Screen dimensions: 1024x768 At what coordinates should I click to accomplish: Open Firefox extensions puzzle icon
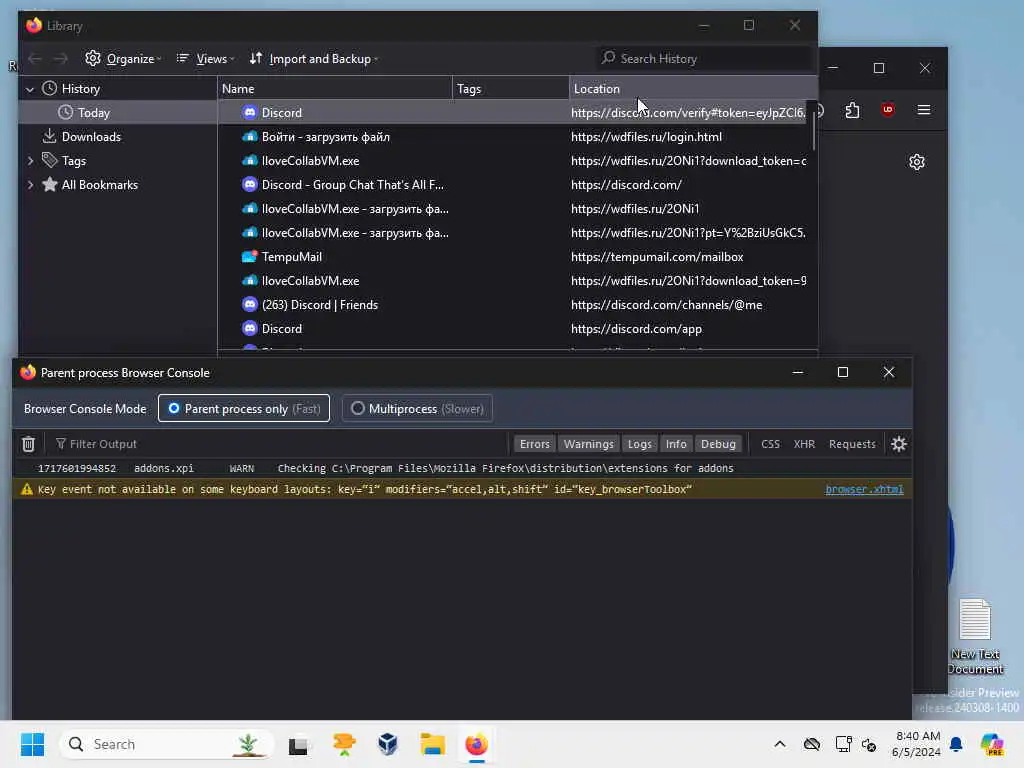[x=852, y=110]
